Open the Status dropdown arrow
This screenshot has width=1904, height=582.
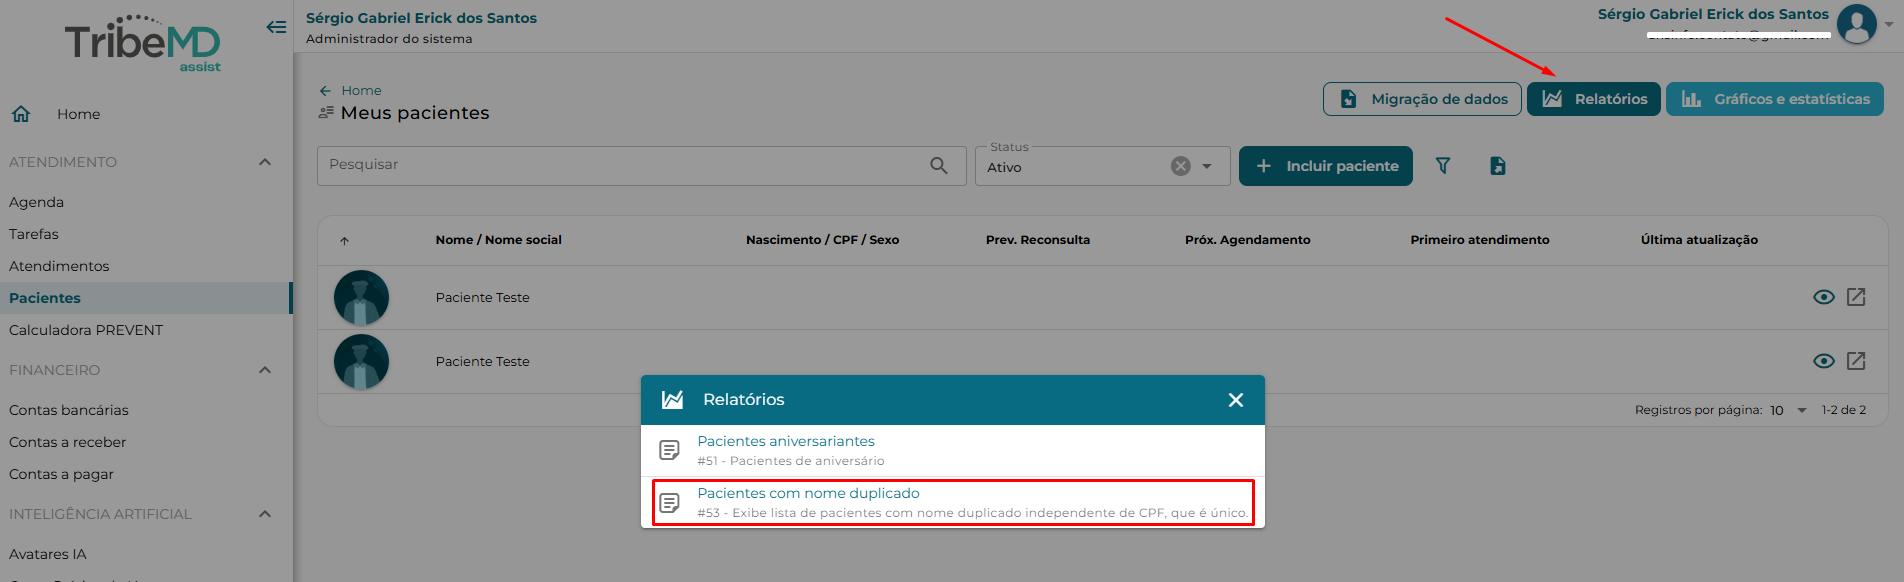click(1207, 166)
